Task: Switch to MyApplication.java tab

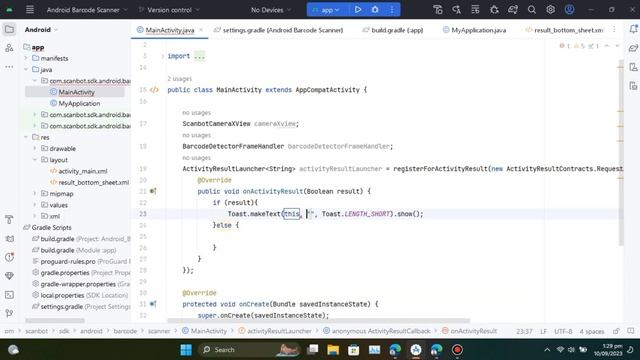Action: (474, 30)
